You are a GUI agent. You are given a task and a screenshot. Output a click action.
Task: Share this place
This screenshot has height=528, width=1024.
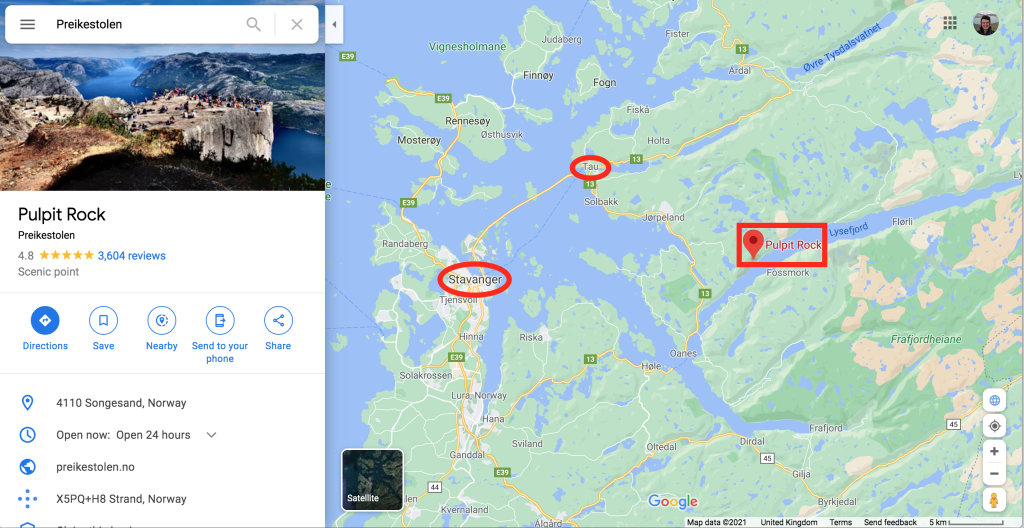tap(278, 320)
